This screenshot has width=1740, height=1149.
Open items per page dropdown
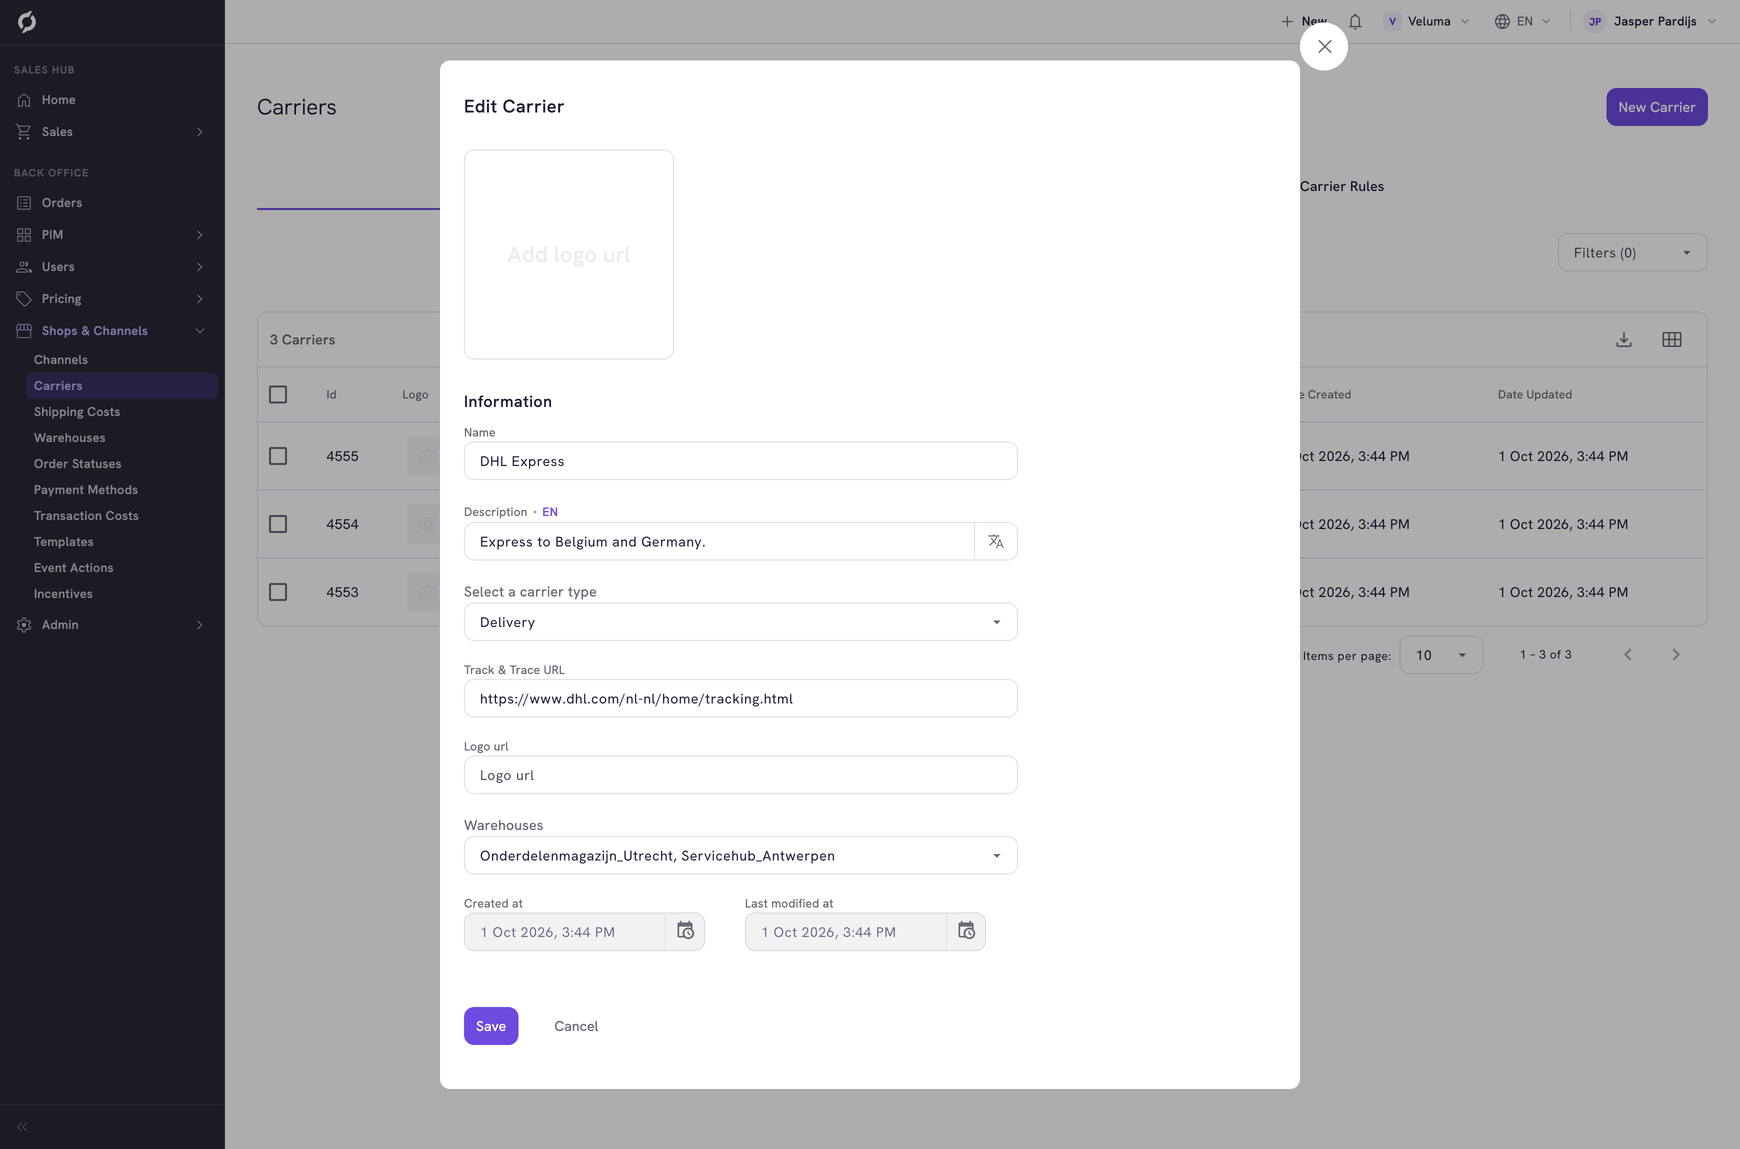[1441, 655]
